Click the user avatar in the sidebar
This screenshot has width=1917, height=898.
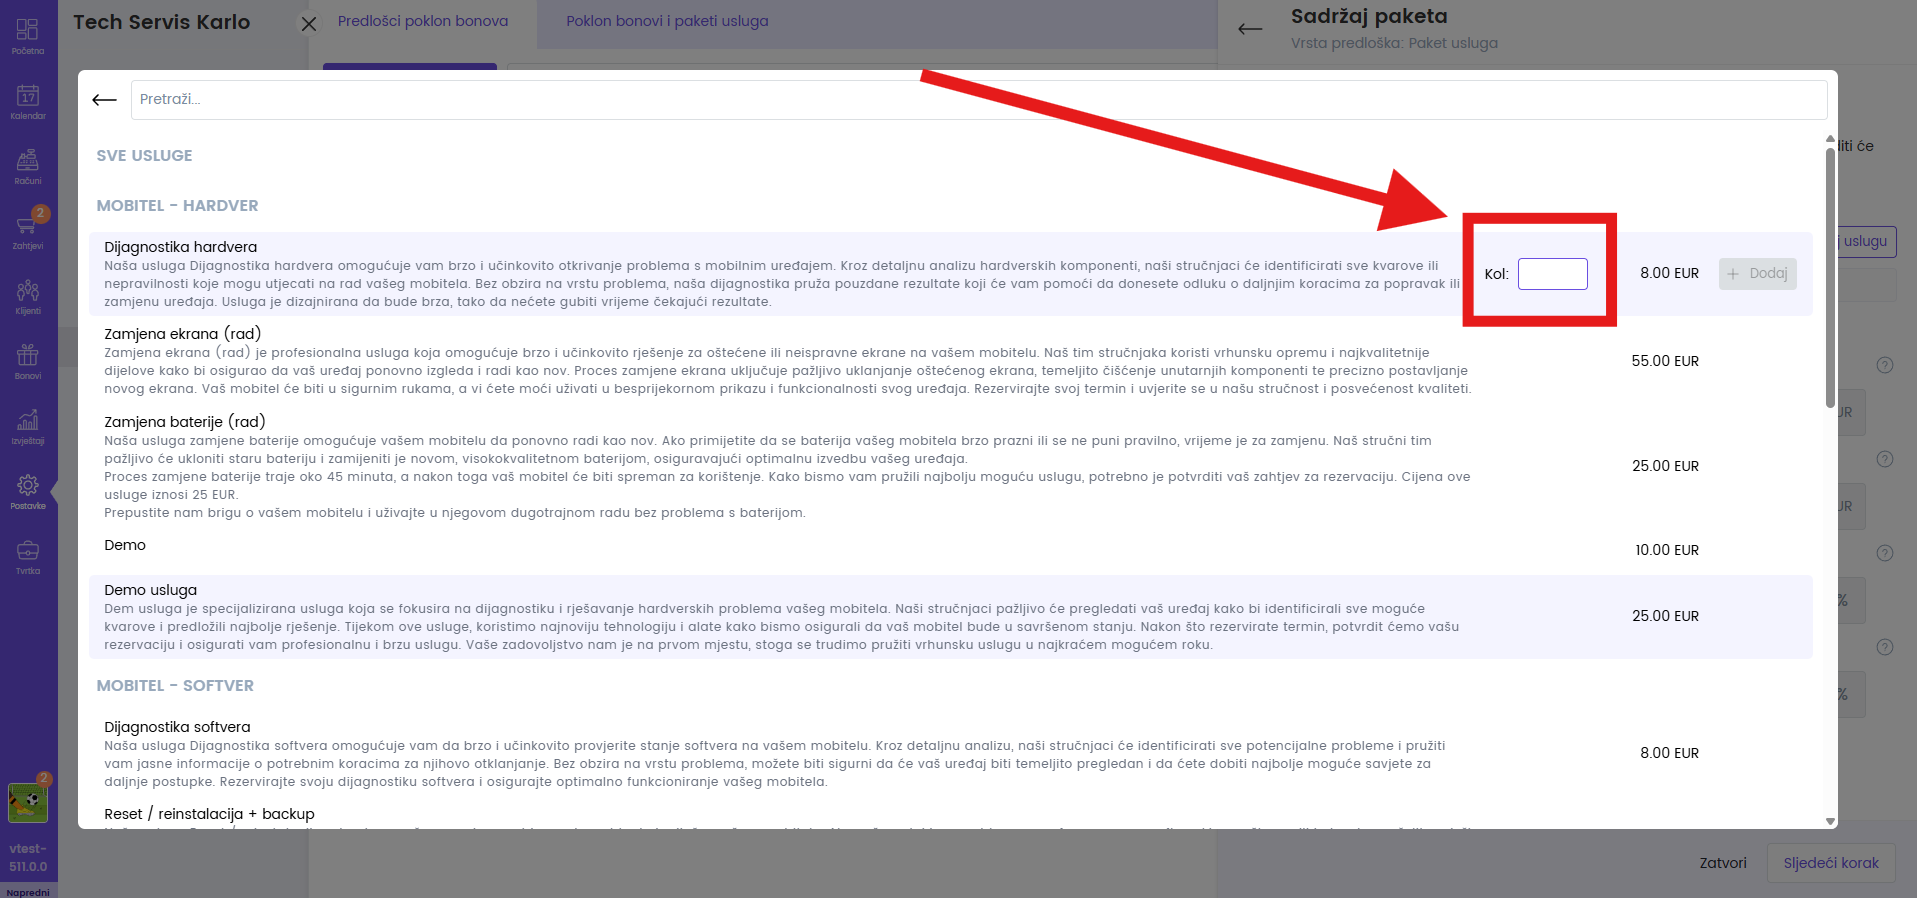coord(27,802)
